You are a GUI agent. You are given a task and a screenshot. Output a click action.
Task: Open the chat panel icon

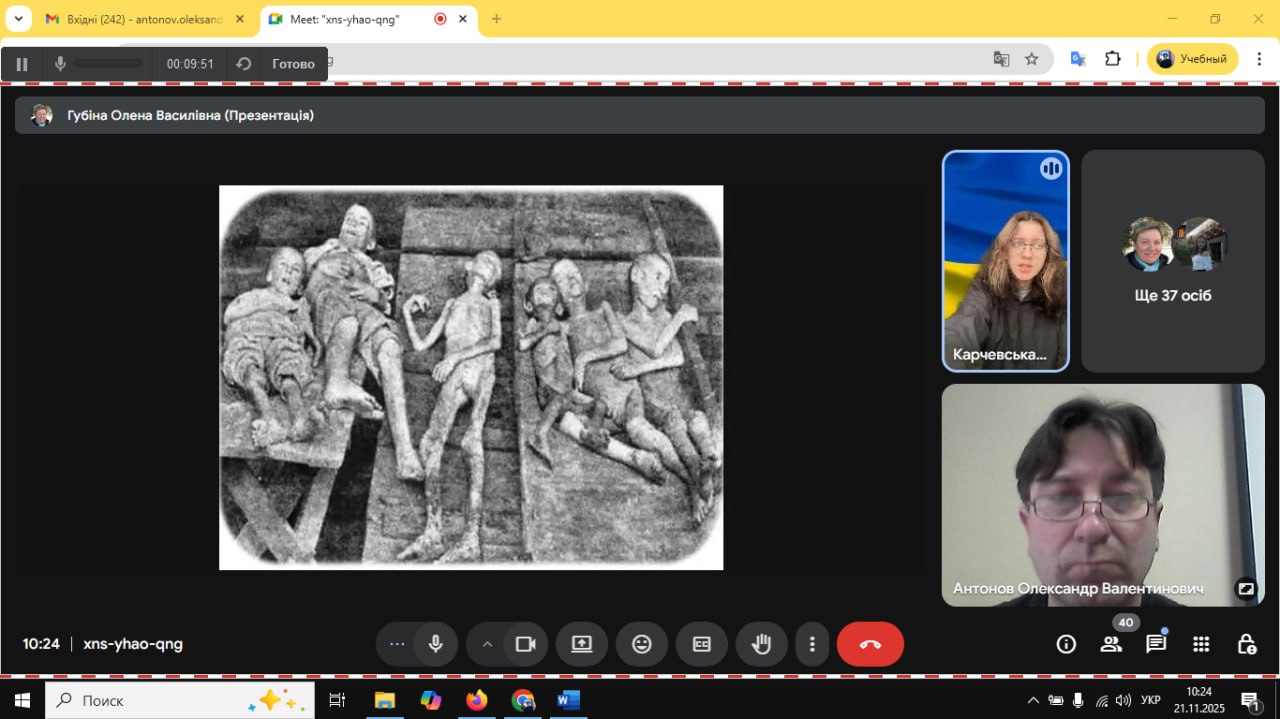coord(1156,644)
